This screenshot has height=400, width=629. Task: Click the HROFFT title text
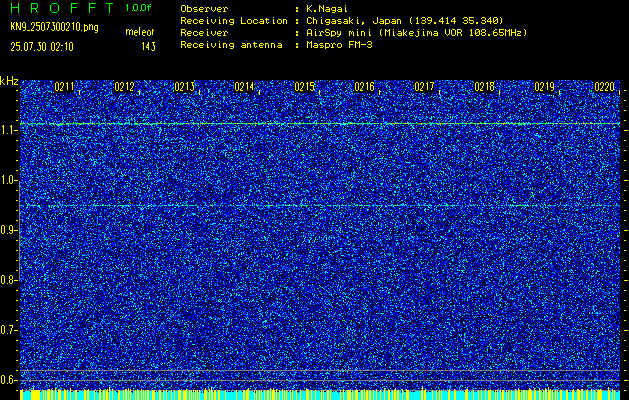62,8
